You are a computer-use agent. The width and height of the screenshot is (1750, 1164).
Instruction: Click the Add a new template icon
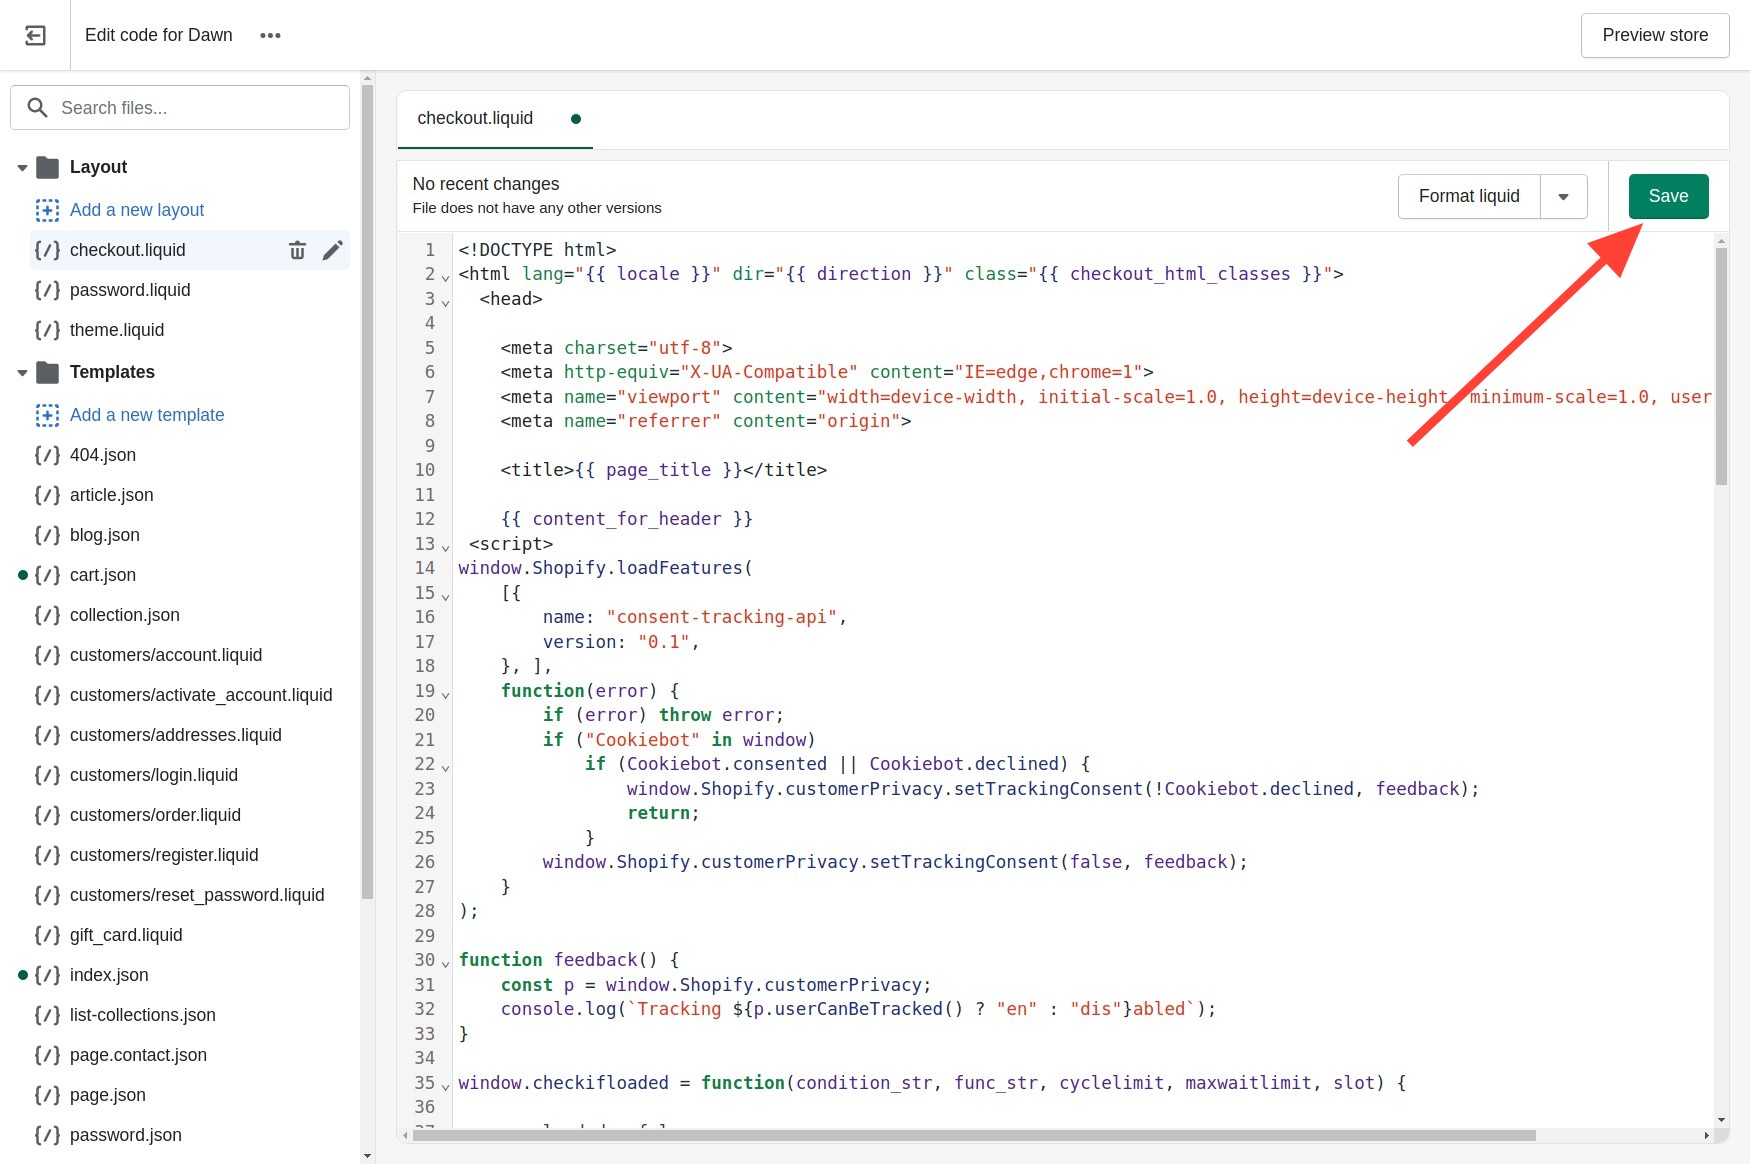(47, 415)
